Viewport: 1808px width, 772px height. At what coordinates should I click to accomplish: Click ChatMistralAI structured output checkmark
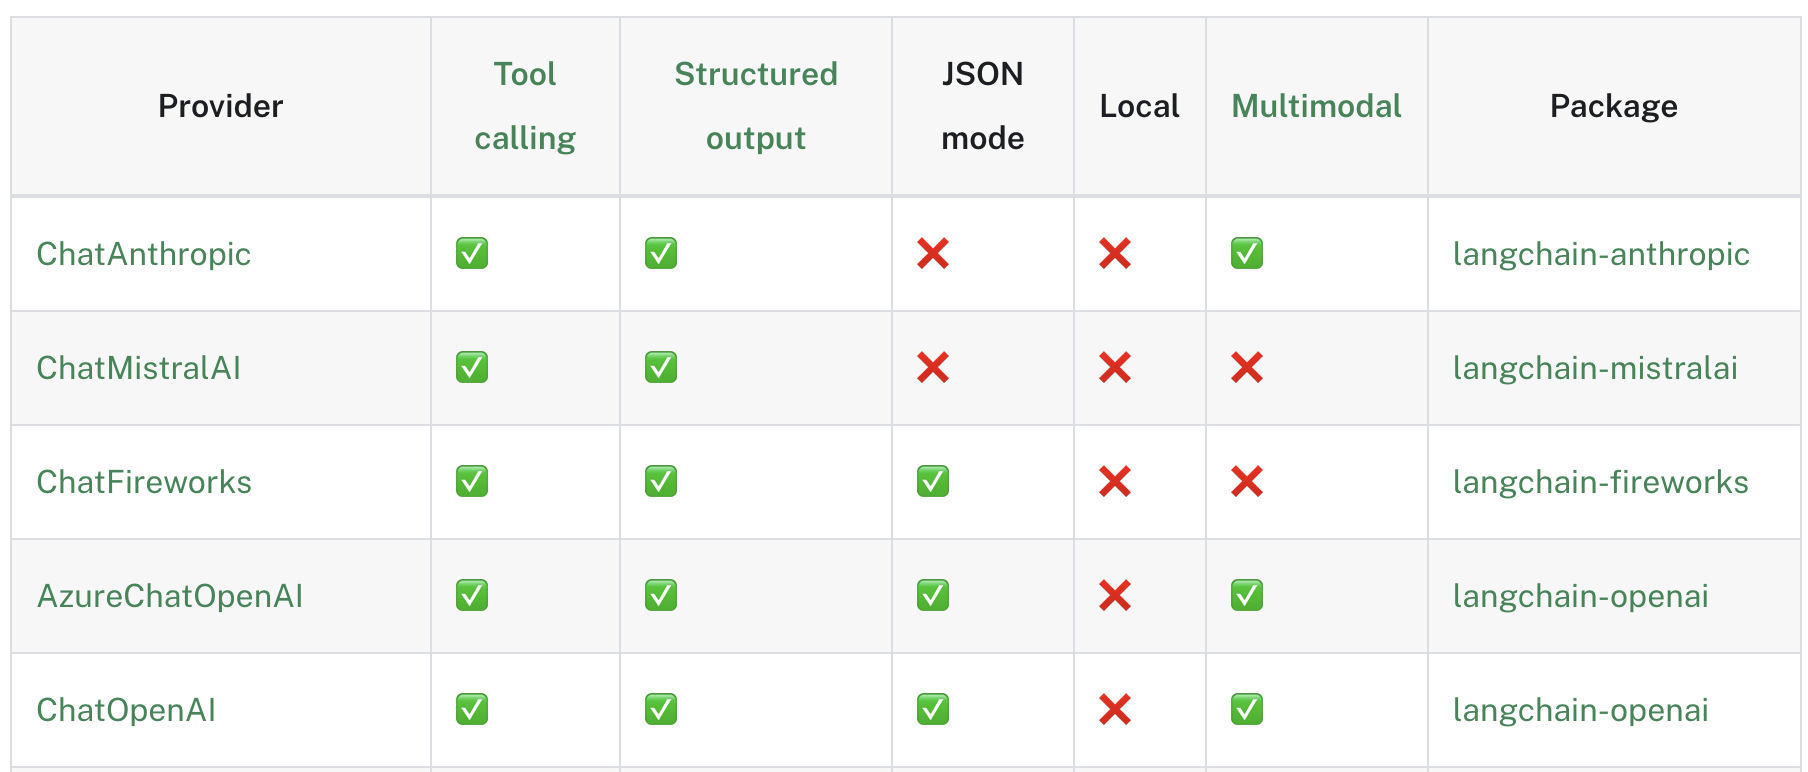pyautogui.click(x=661, y=367)
